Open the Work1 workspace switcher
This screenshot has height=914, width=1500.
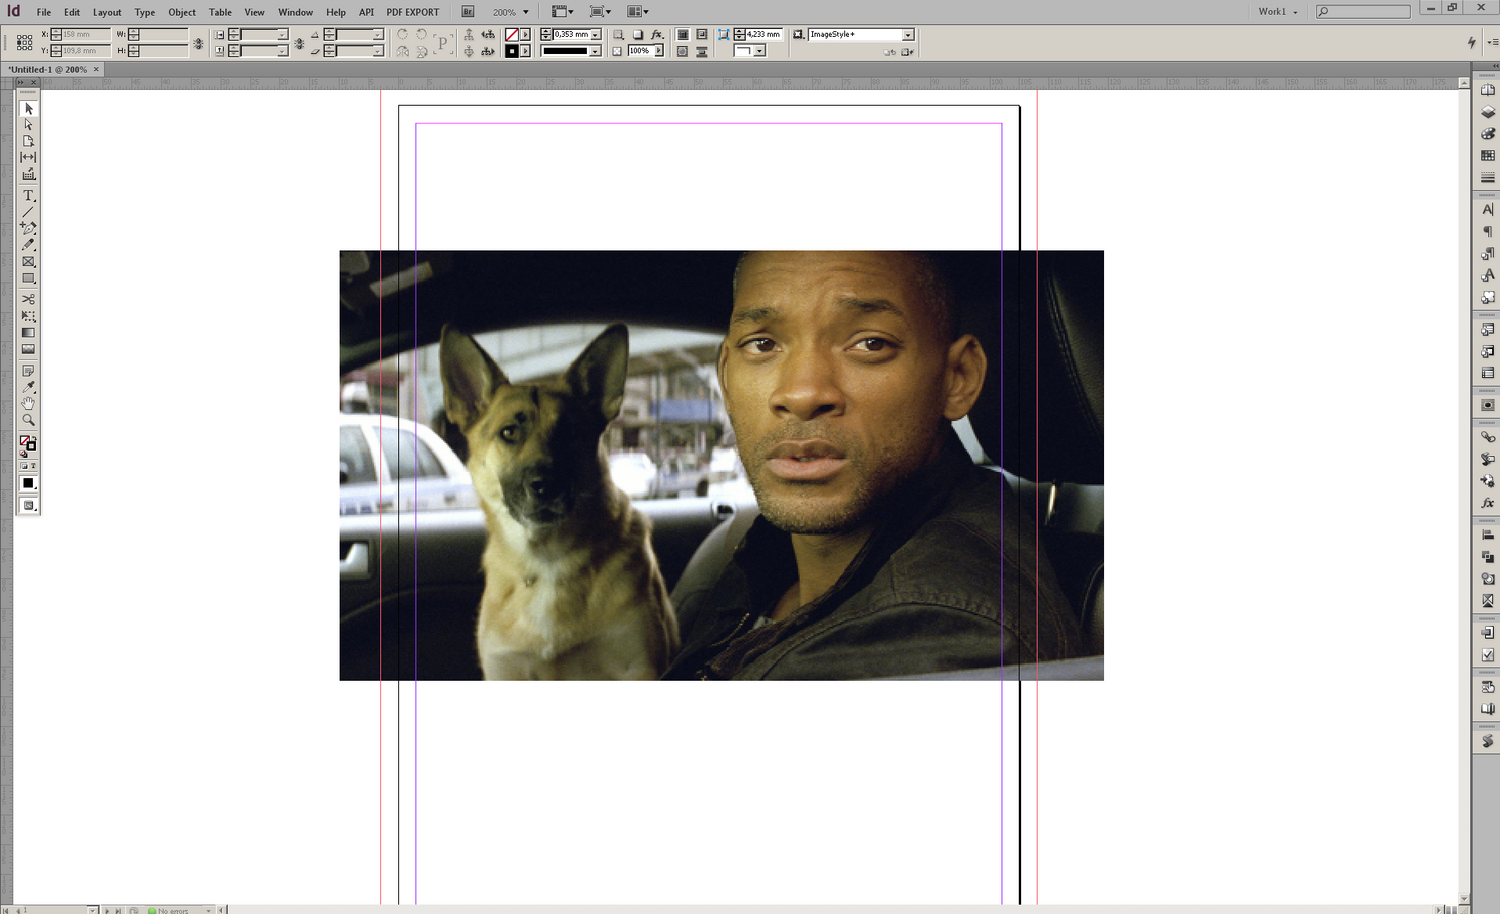[x=1277, y=12]
